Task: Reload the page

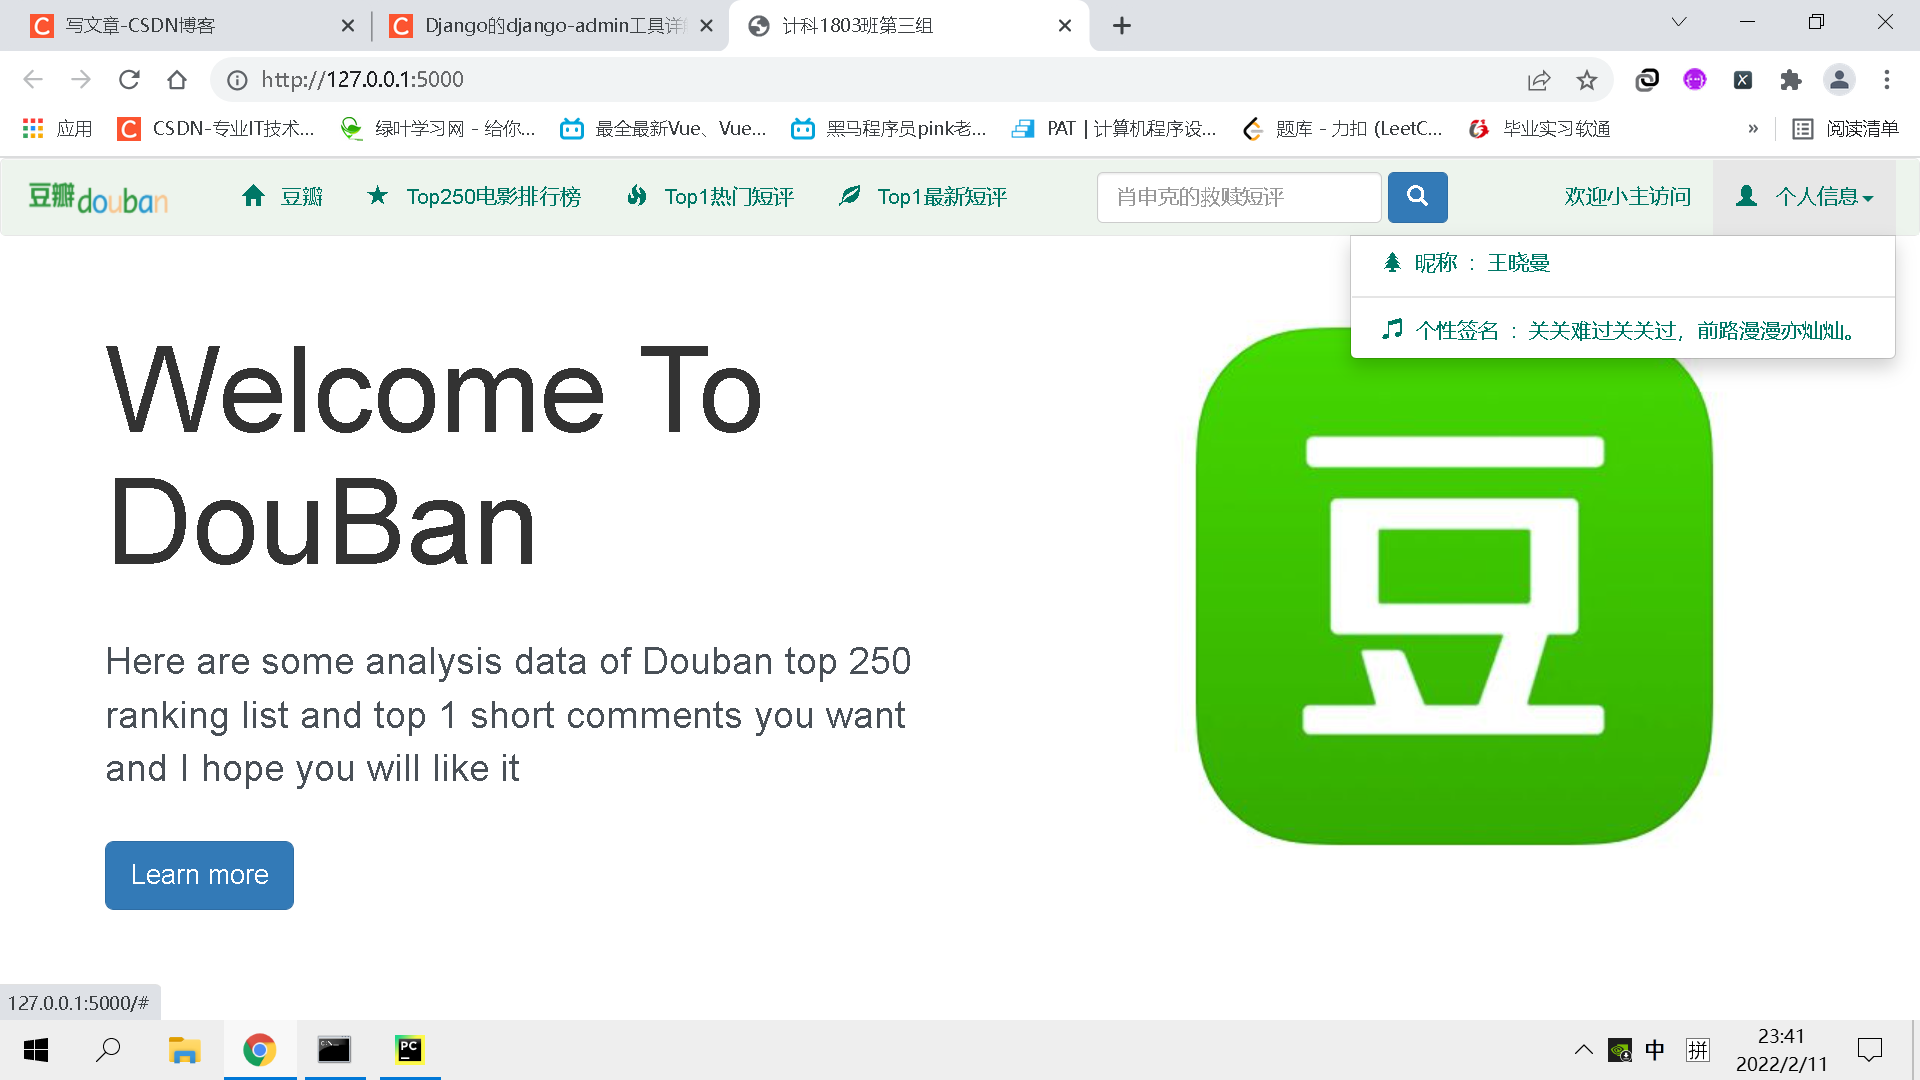Action: coord(129,80)
